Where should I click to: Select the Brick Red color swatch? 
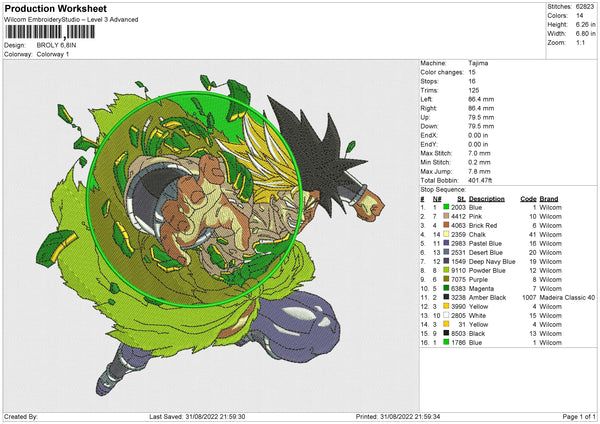(446, 225)
